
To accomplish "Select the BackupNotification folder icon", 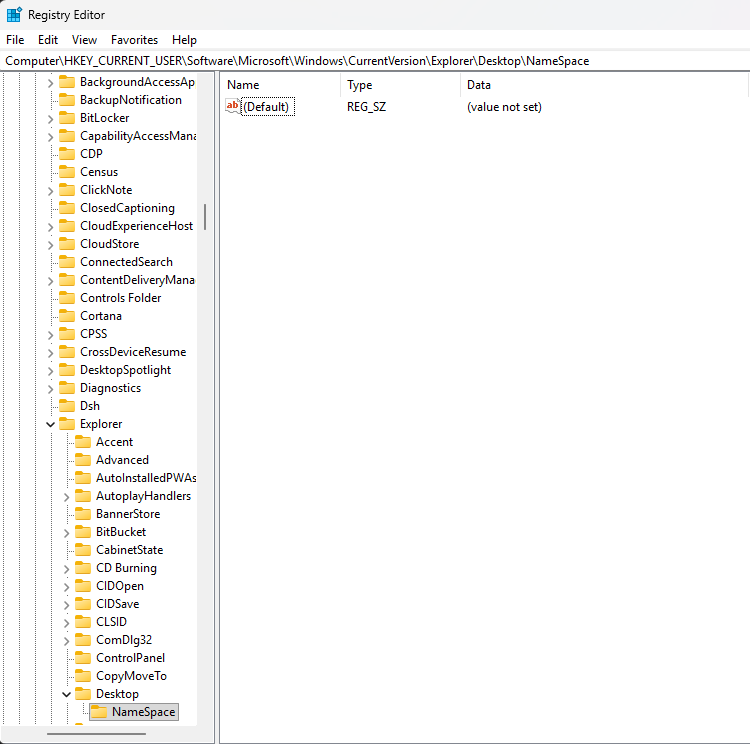I will [x=67, y=100].
